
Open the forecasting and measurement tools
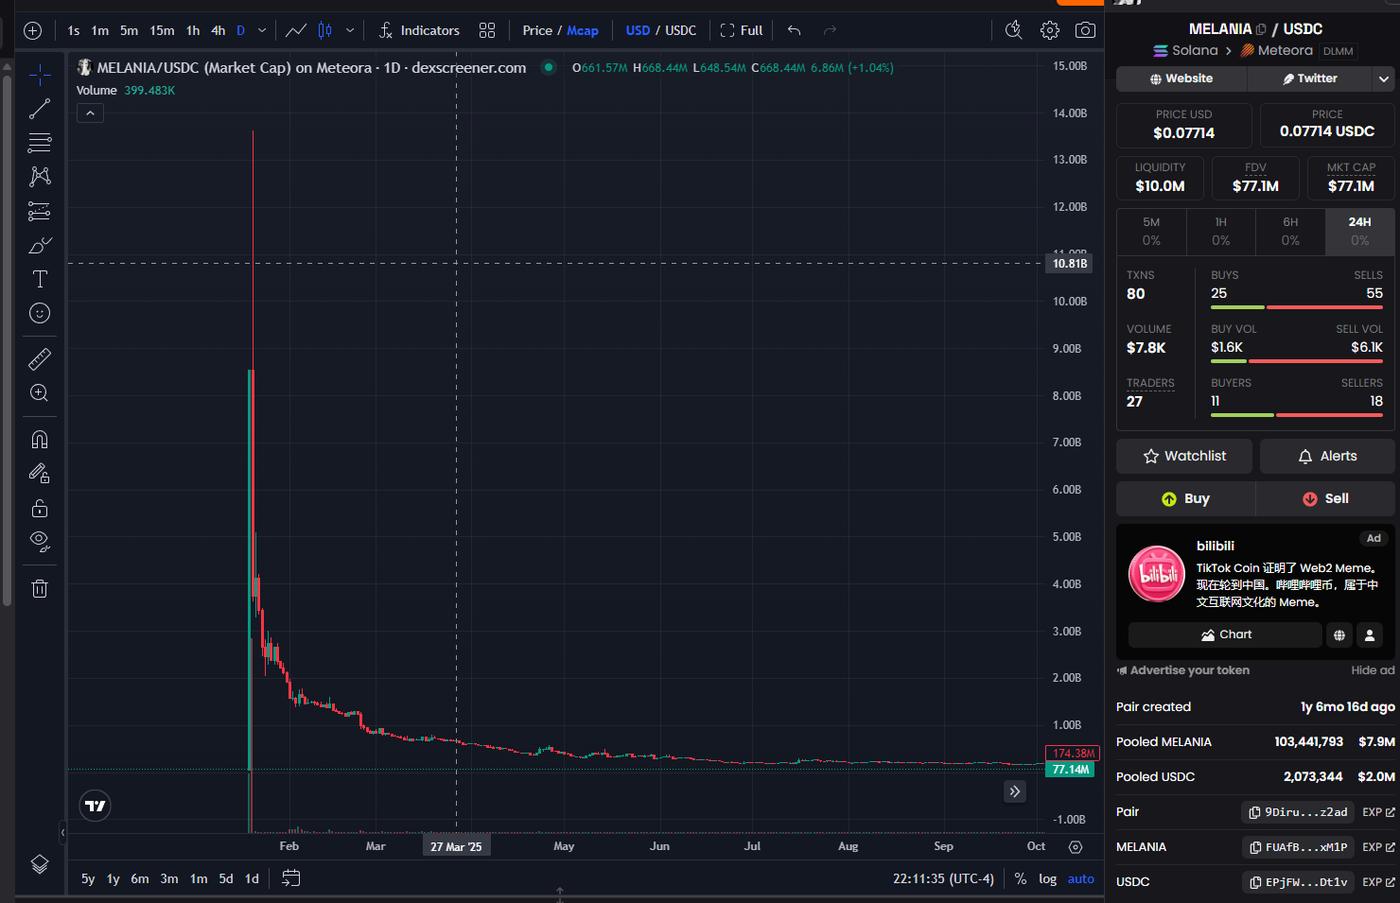[39, 211]
